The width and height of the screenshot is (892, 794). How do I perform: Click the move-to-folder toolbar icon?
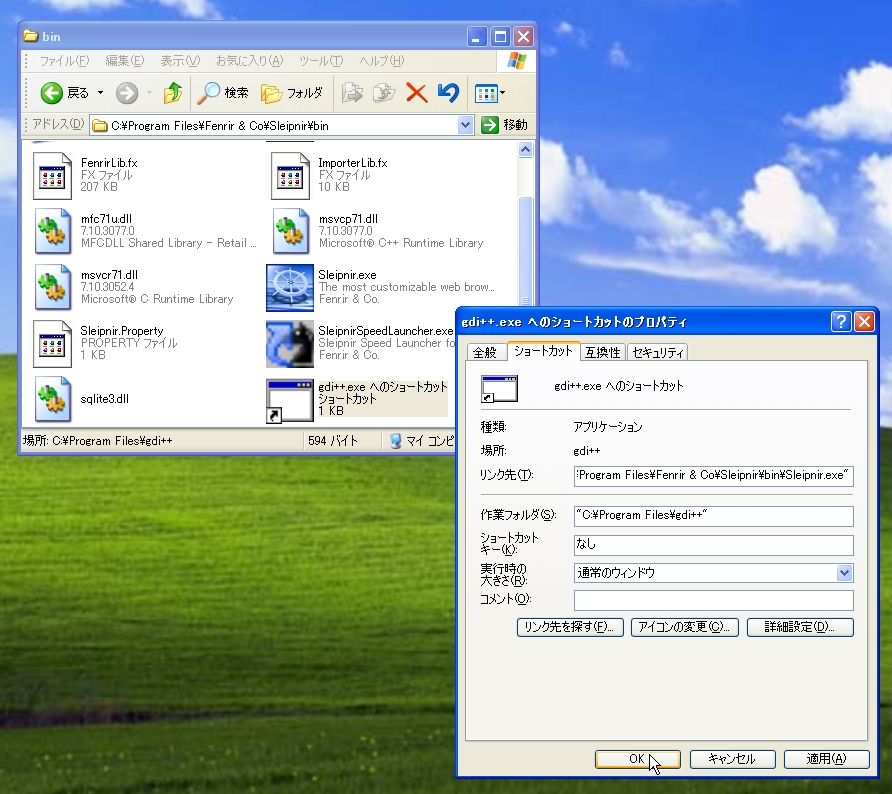coord(352,93)
